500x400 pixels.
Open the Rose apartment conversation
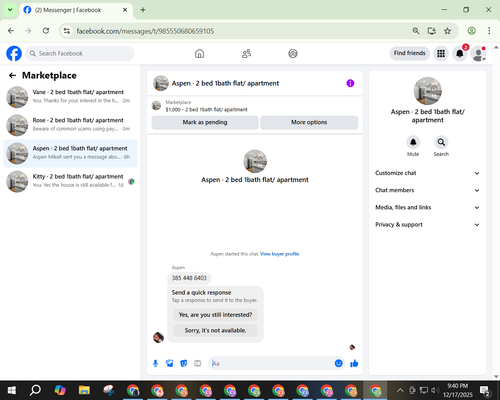pyautogui.click(x=70, y=125)
